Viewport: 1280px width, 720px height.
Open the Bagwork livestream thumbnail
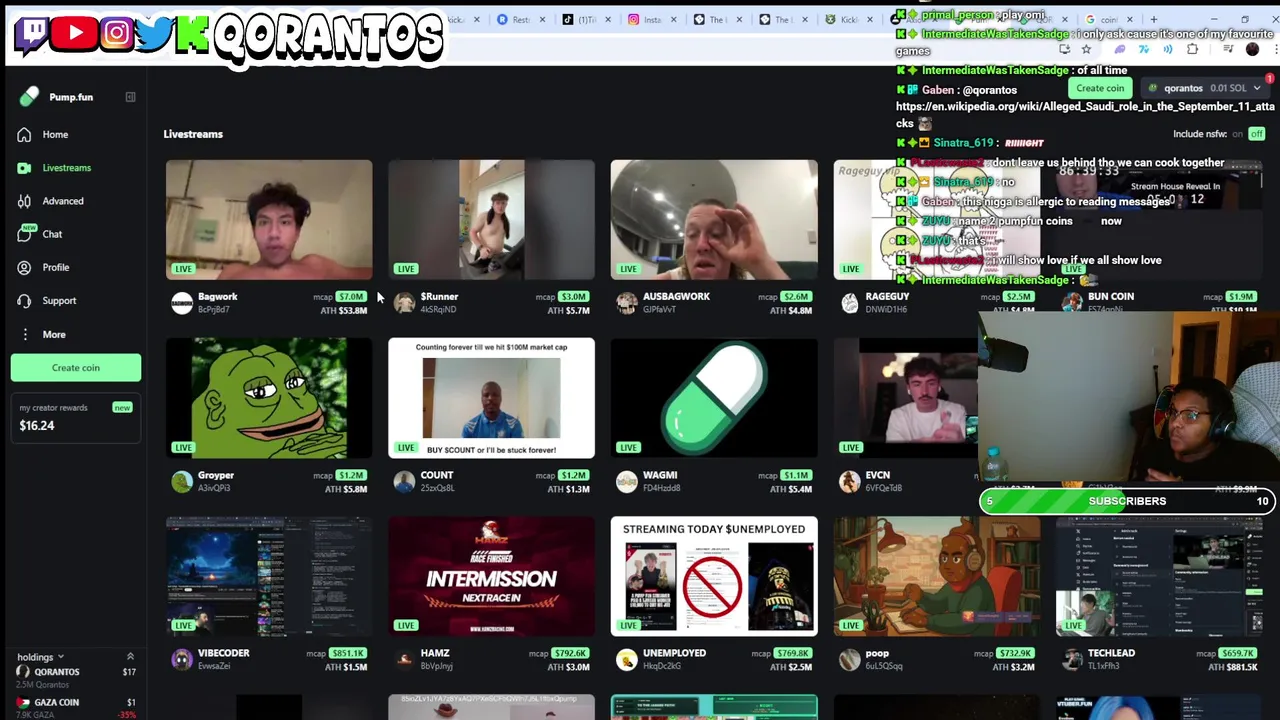click(x=269, y=219)
